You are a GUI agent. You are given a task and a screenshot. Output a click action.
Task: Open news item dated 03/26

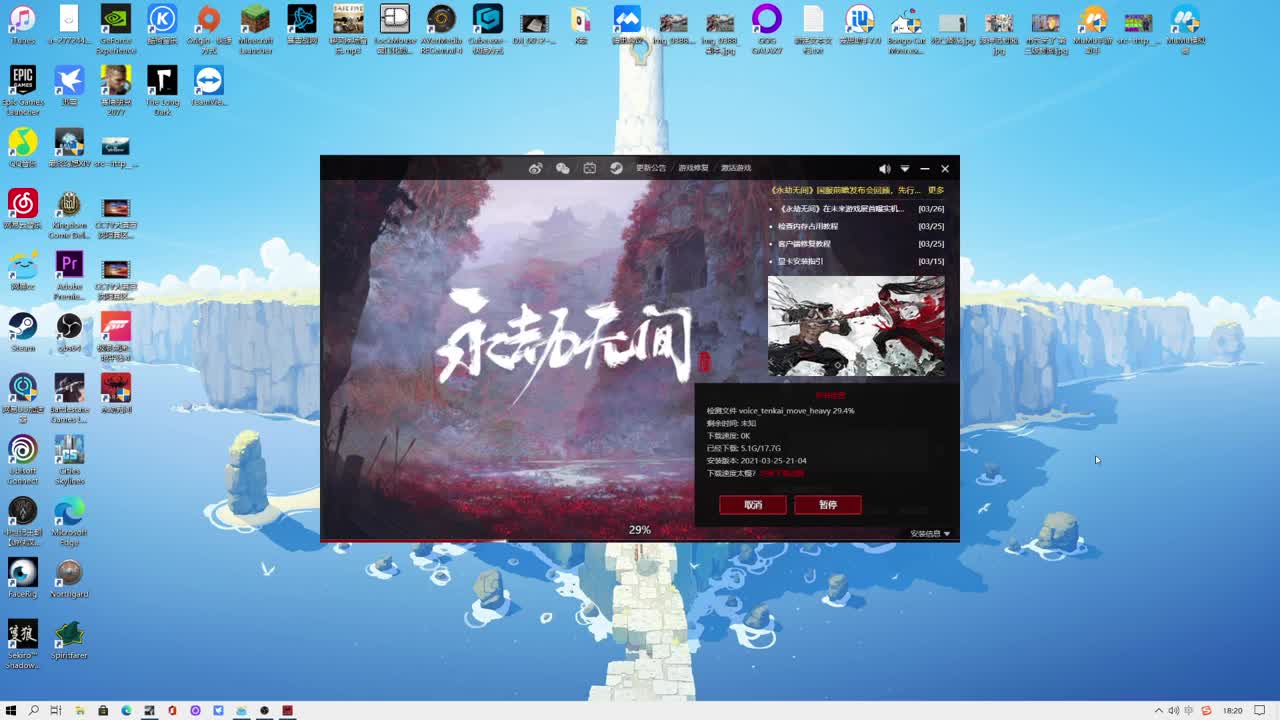[x=856, y=209]
